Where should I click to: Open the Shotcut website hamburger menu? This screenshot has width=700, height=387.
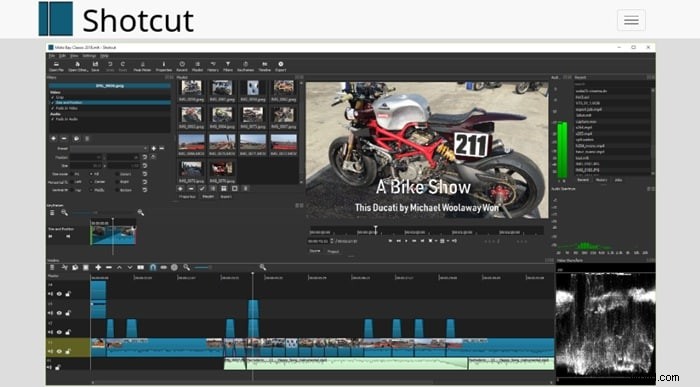[x=631, y=20]
